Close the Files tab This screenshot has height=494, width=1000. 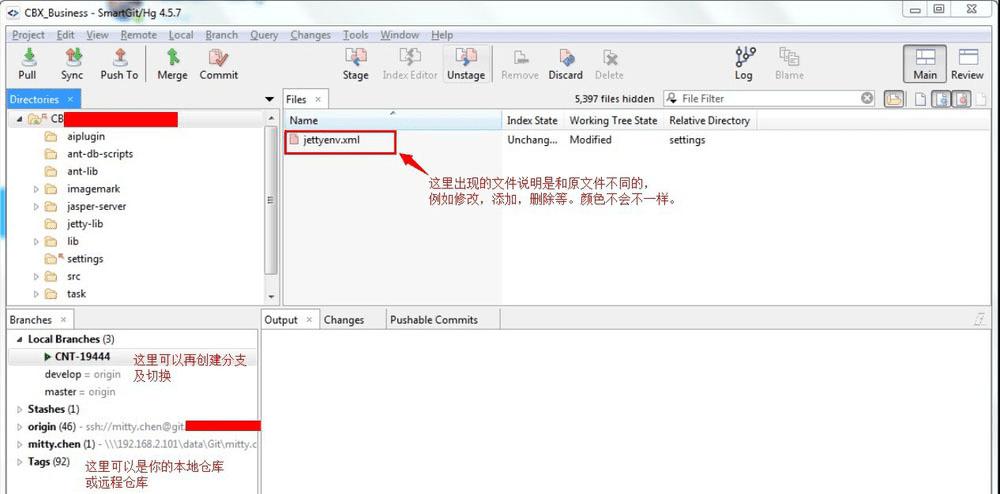pyautogui.click(x=318, y=99)
